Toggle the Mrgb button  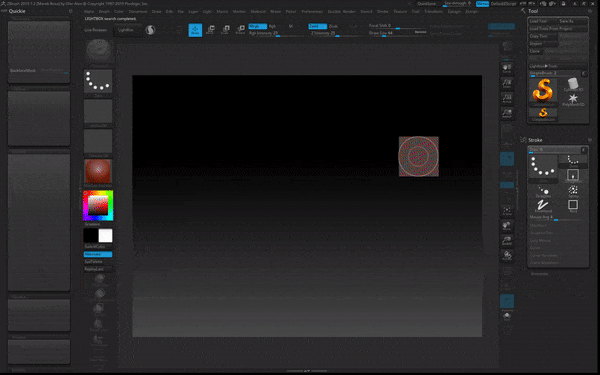258,26
